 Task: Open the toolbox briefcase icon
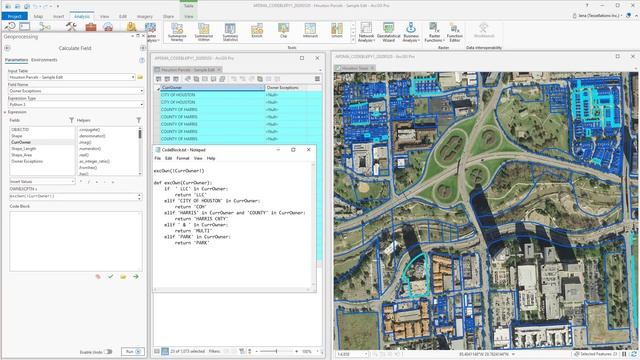(91, 27)
